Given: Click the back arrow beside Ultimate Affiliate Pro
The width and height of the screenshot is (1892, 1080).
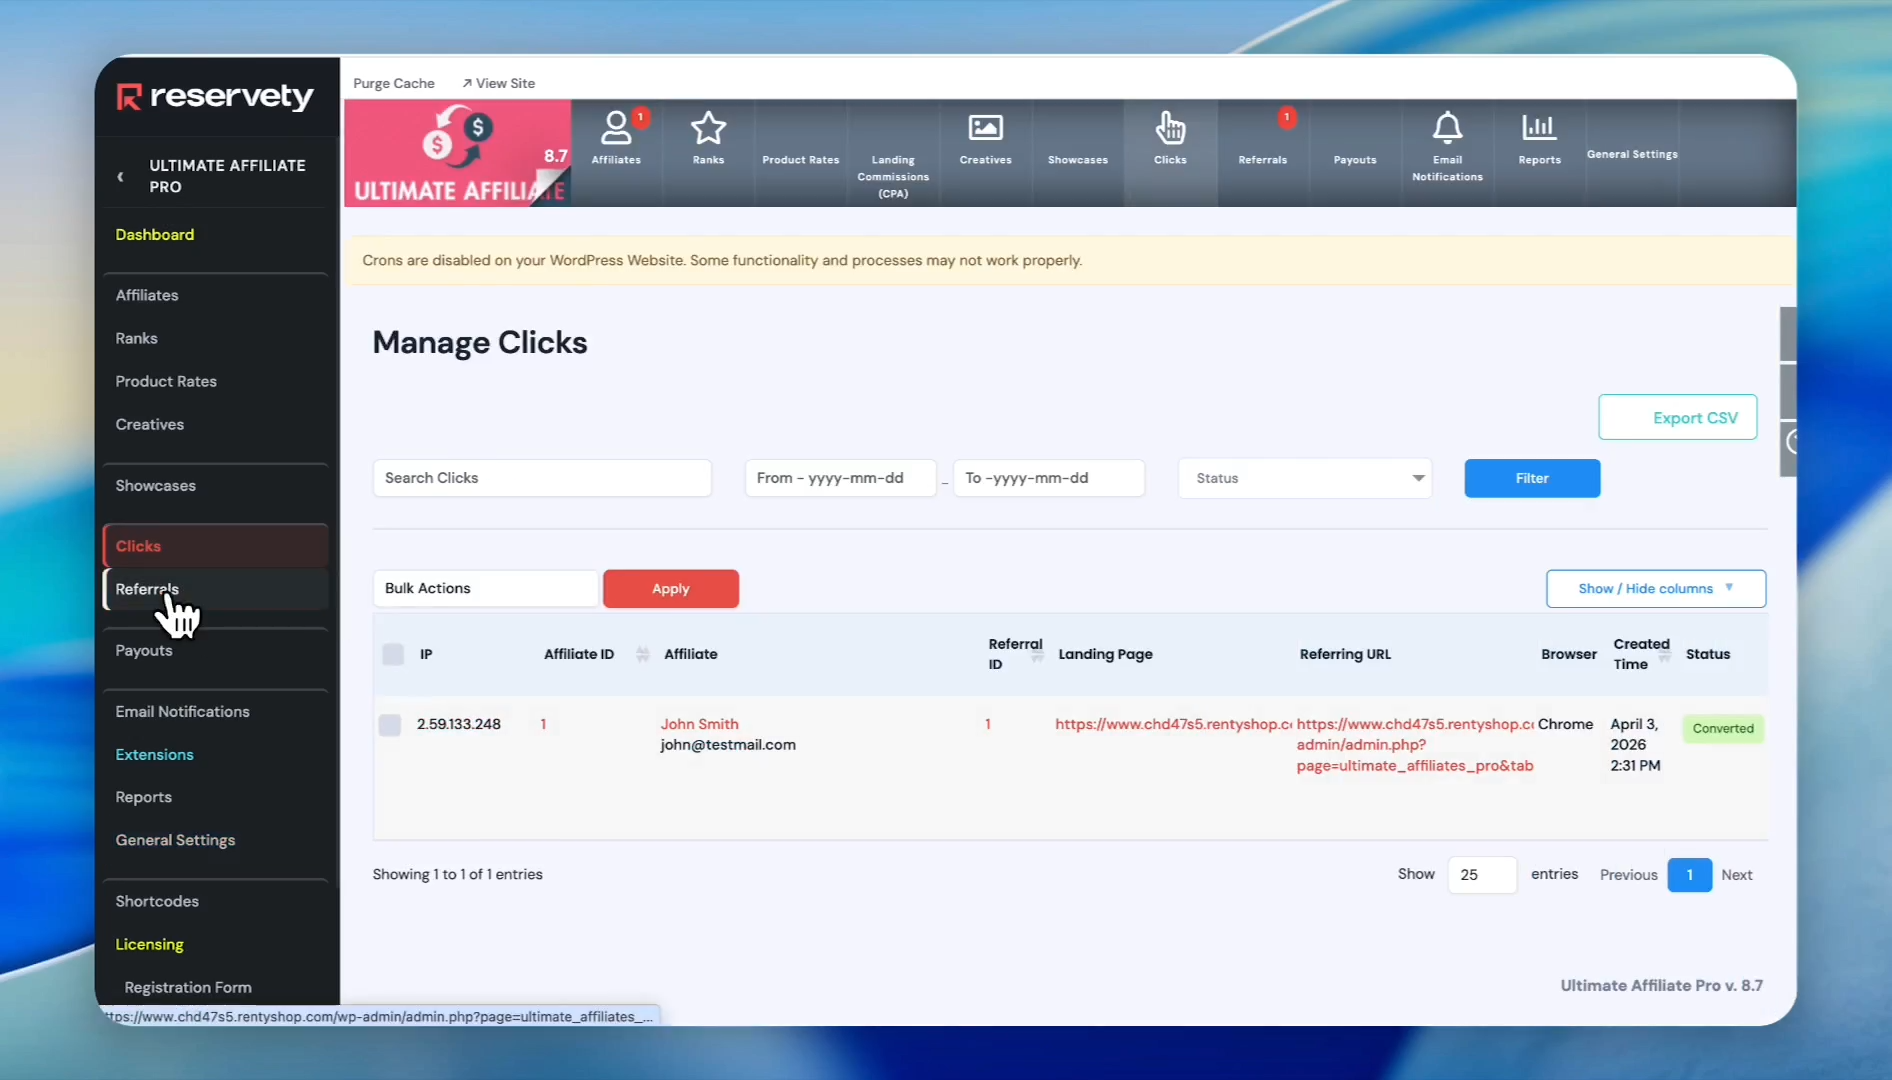Looking at the screenshot, I should (121, 177).
